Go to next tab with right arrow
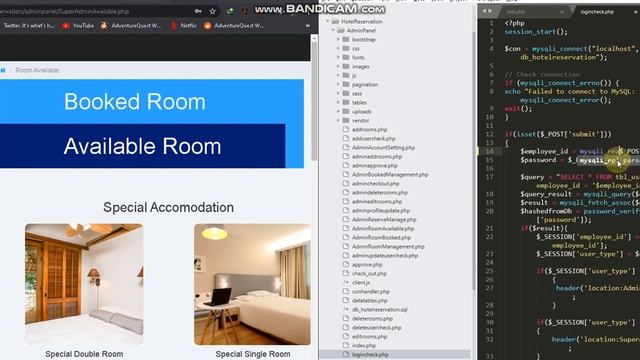Screen dimensions: 640x360 [x=490, y=11]
